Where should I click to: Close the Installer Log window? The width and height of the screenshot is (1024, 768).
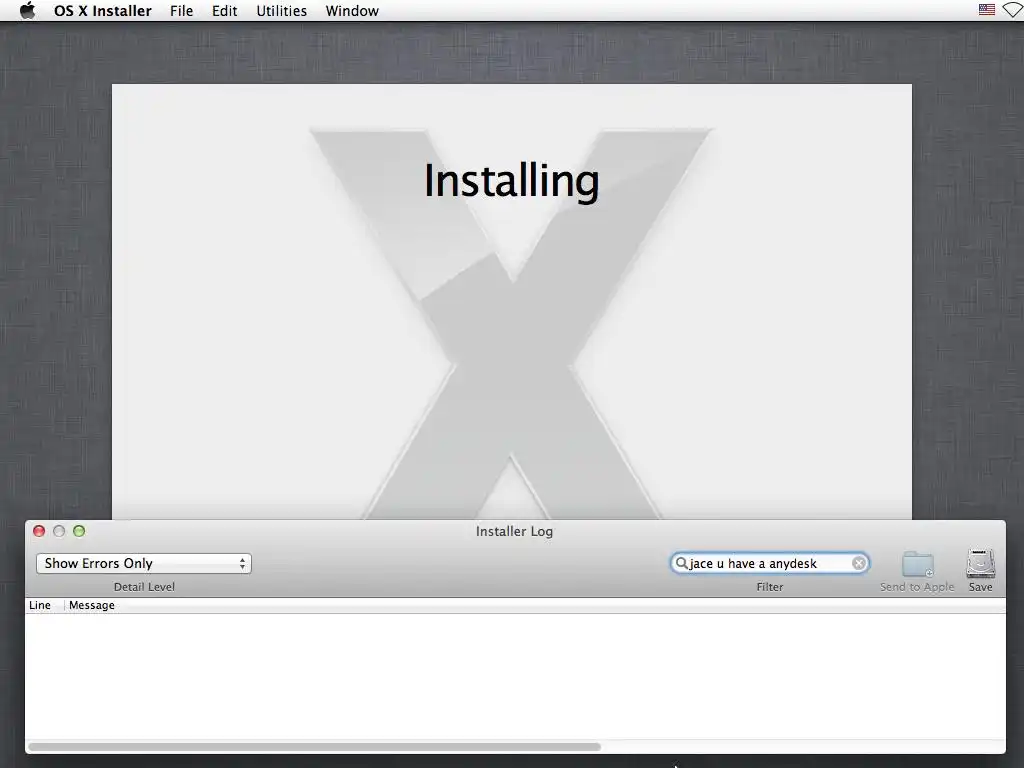(39, 531)
